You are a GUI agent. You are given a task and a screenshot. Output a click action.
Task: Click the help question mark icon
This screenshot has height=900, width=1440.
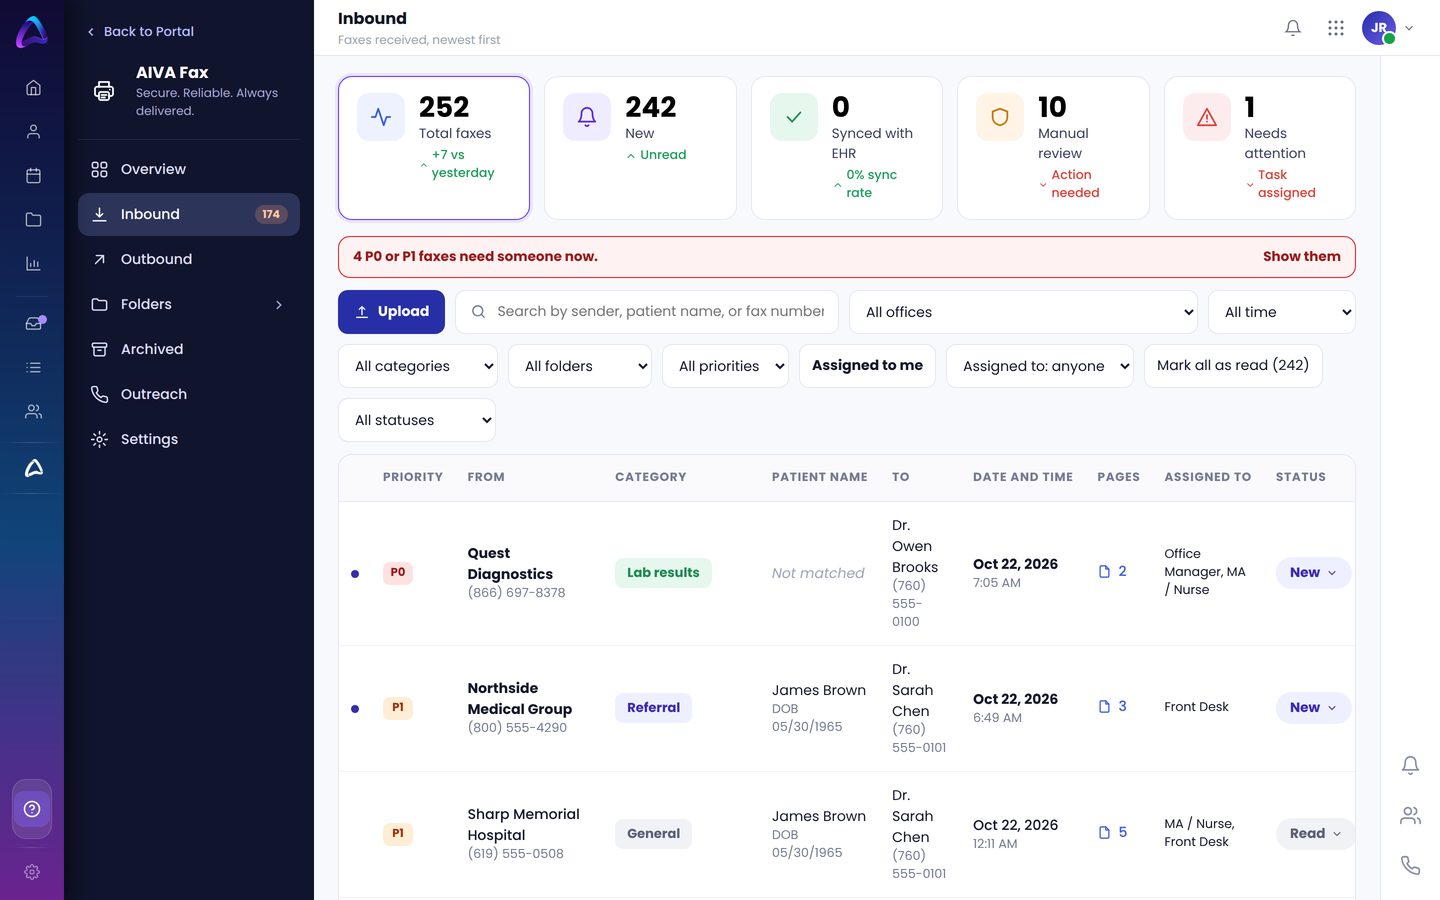(x=32, y=809)
